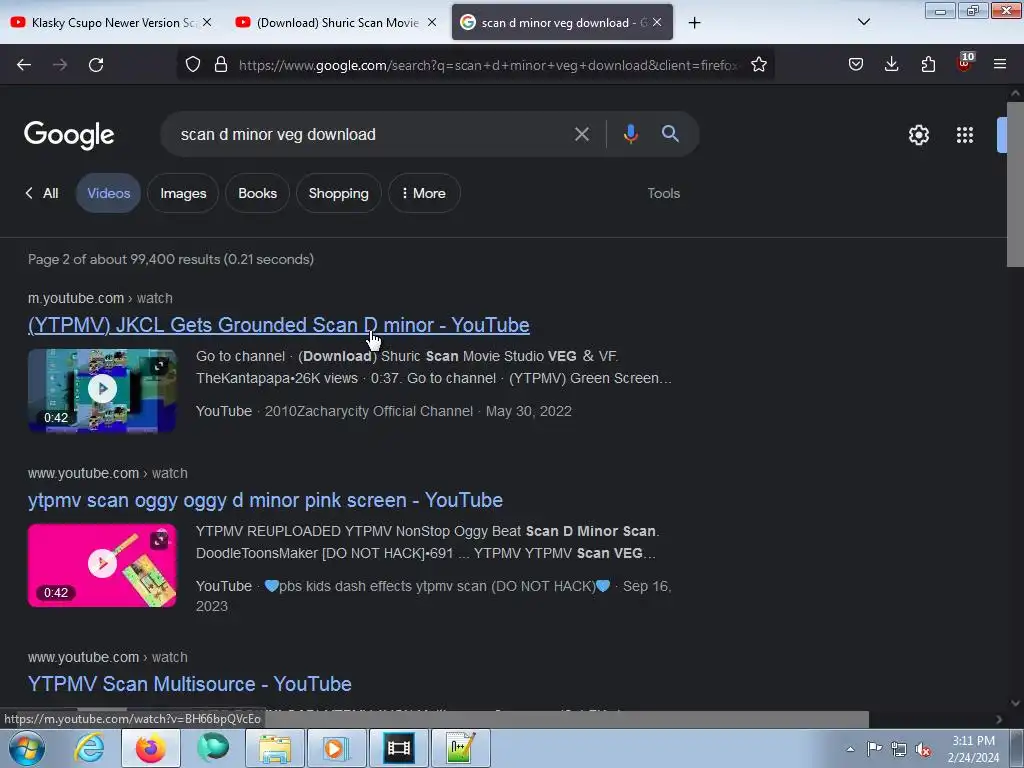
Task: Open Action Center flag icon
Action: point(874,749)
